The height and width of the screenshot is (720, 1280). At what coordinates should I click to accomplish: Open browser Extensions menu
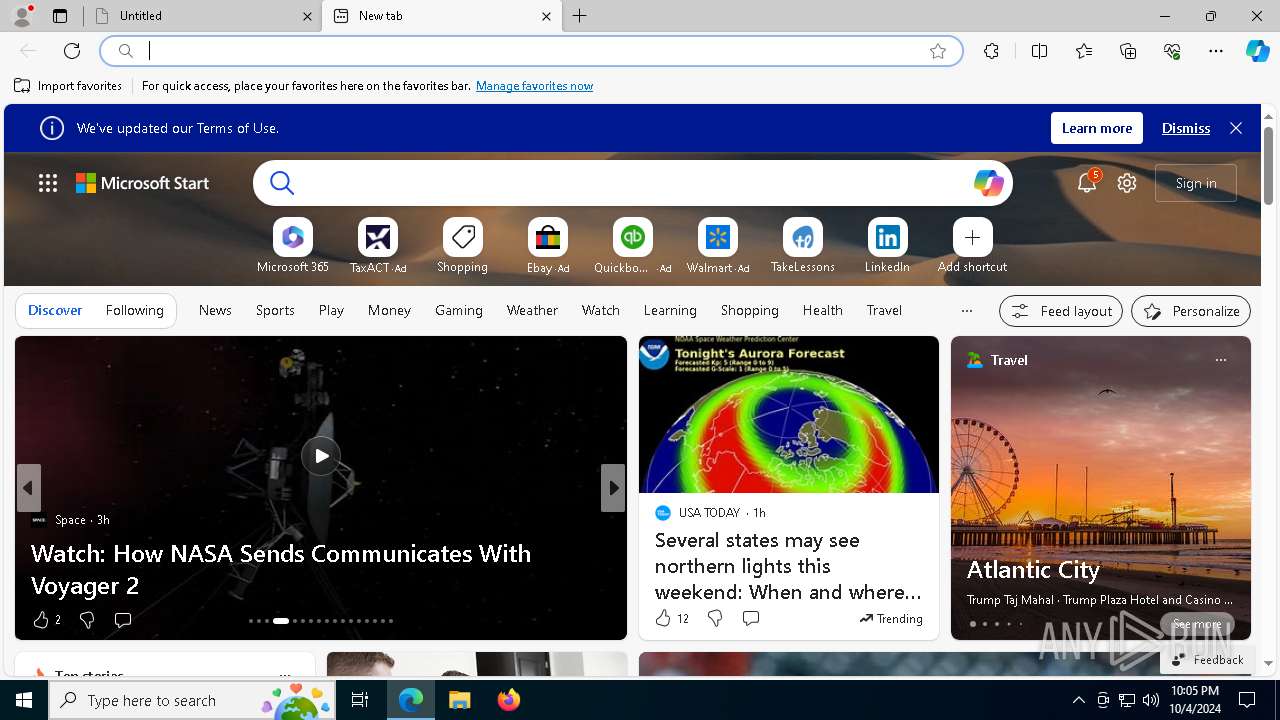click(991, 51)
